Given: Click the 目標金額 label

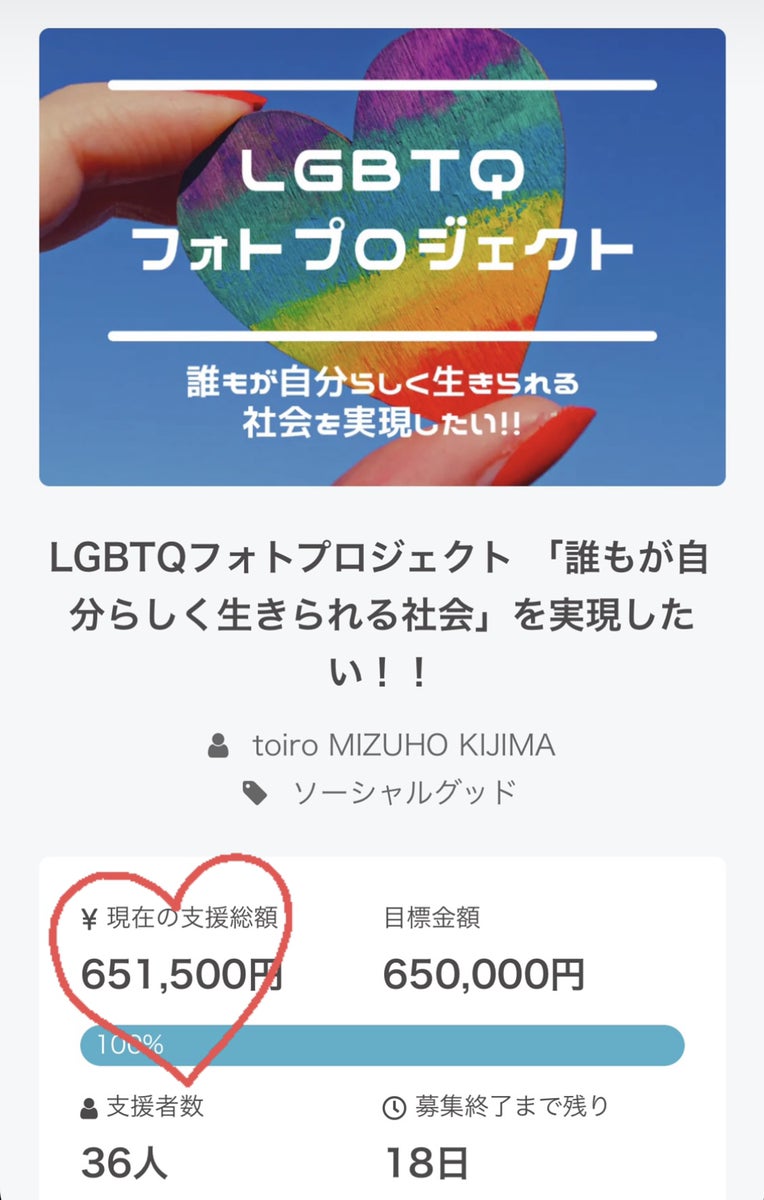Looking at the screenshot, I should (x=431, y=917).
